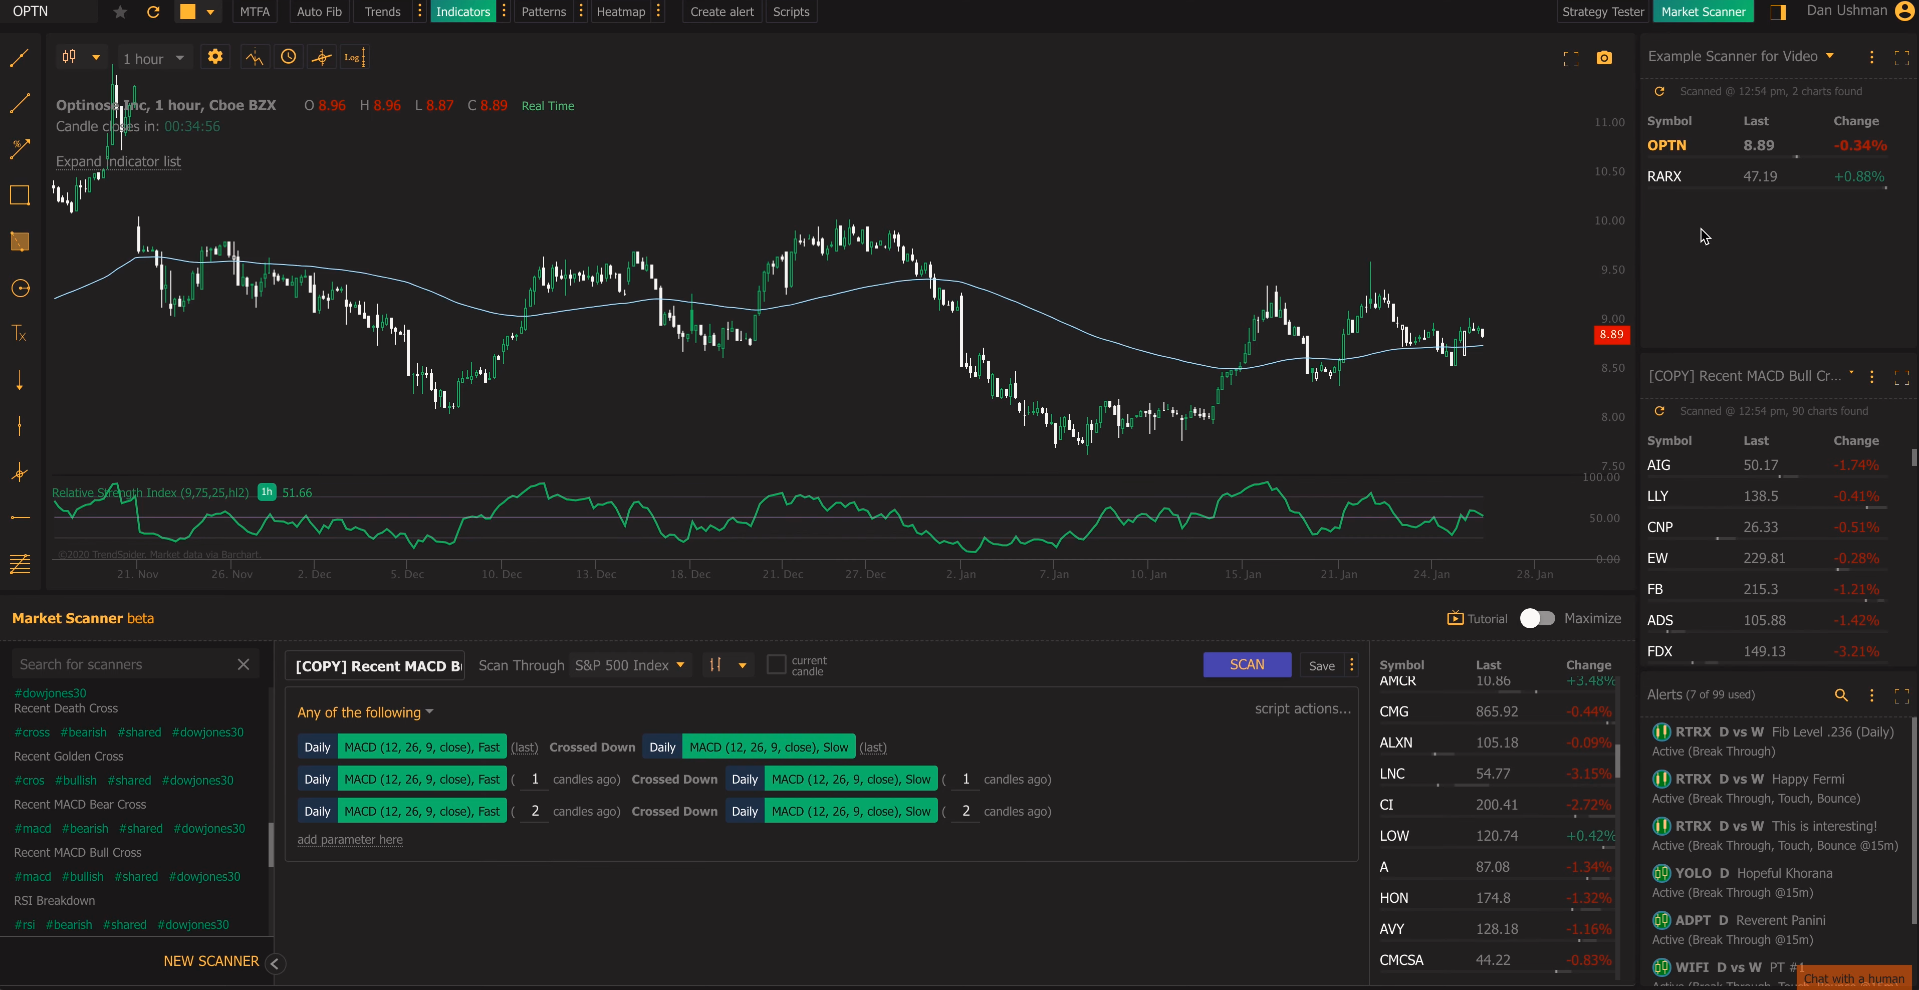Click the clock icon in chart toolbar
The image size is (1919, 990).
(x=288, y=57)
